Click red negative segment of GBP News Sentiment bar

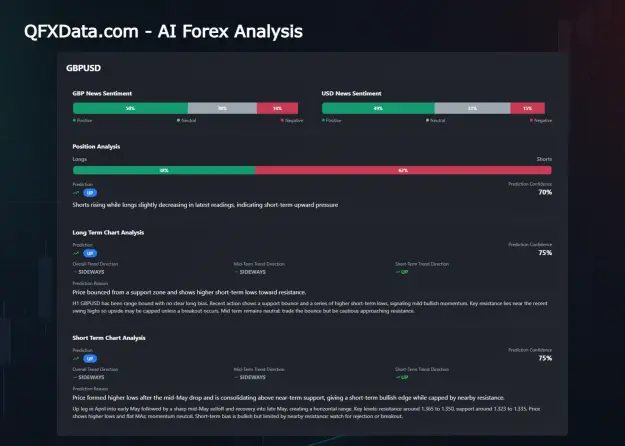(277, 108)
